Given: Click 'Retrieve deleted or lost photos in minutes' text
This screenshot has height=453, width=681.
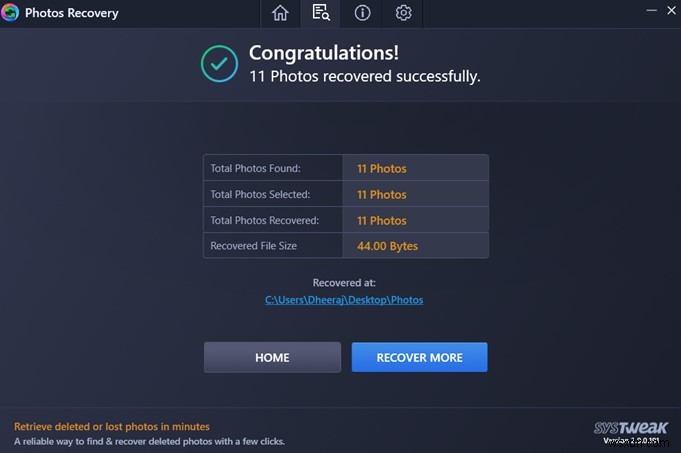Looking at the screenshot, I should pyautogui.click(x=112, y=426).
